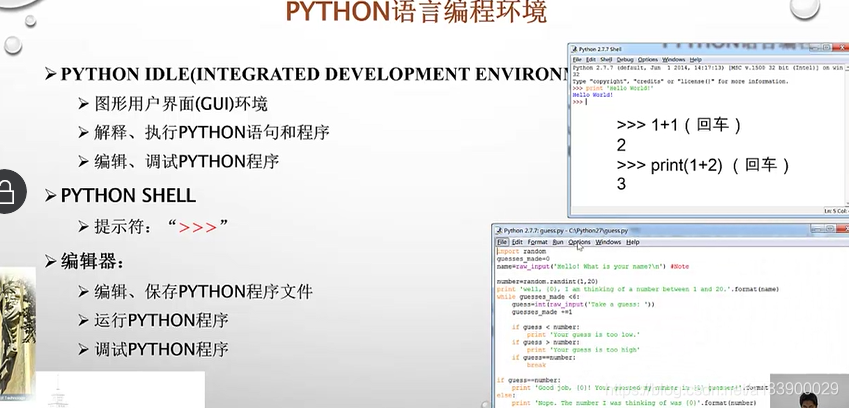This screenshot has width=849, height=408.
Task: Click the red >>> prompt symbol on slide
Action: (x=198, y=227)
